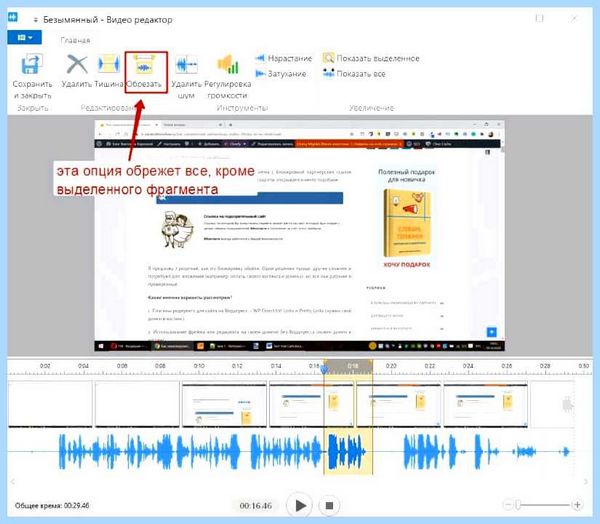Open Регулировка громкости volume adjustment
This screenshot has width=600, height=524.
[x=228, y=76]
